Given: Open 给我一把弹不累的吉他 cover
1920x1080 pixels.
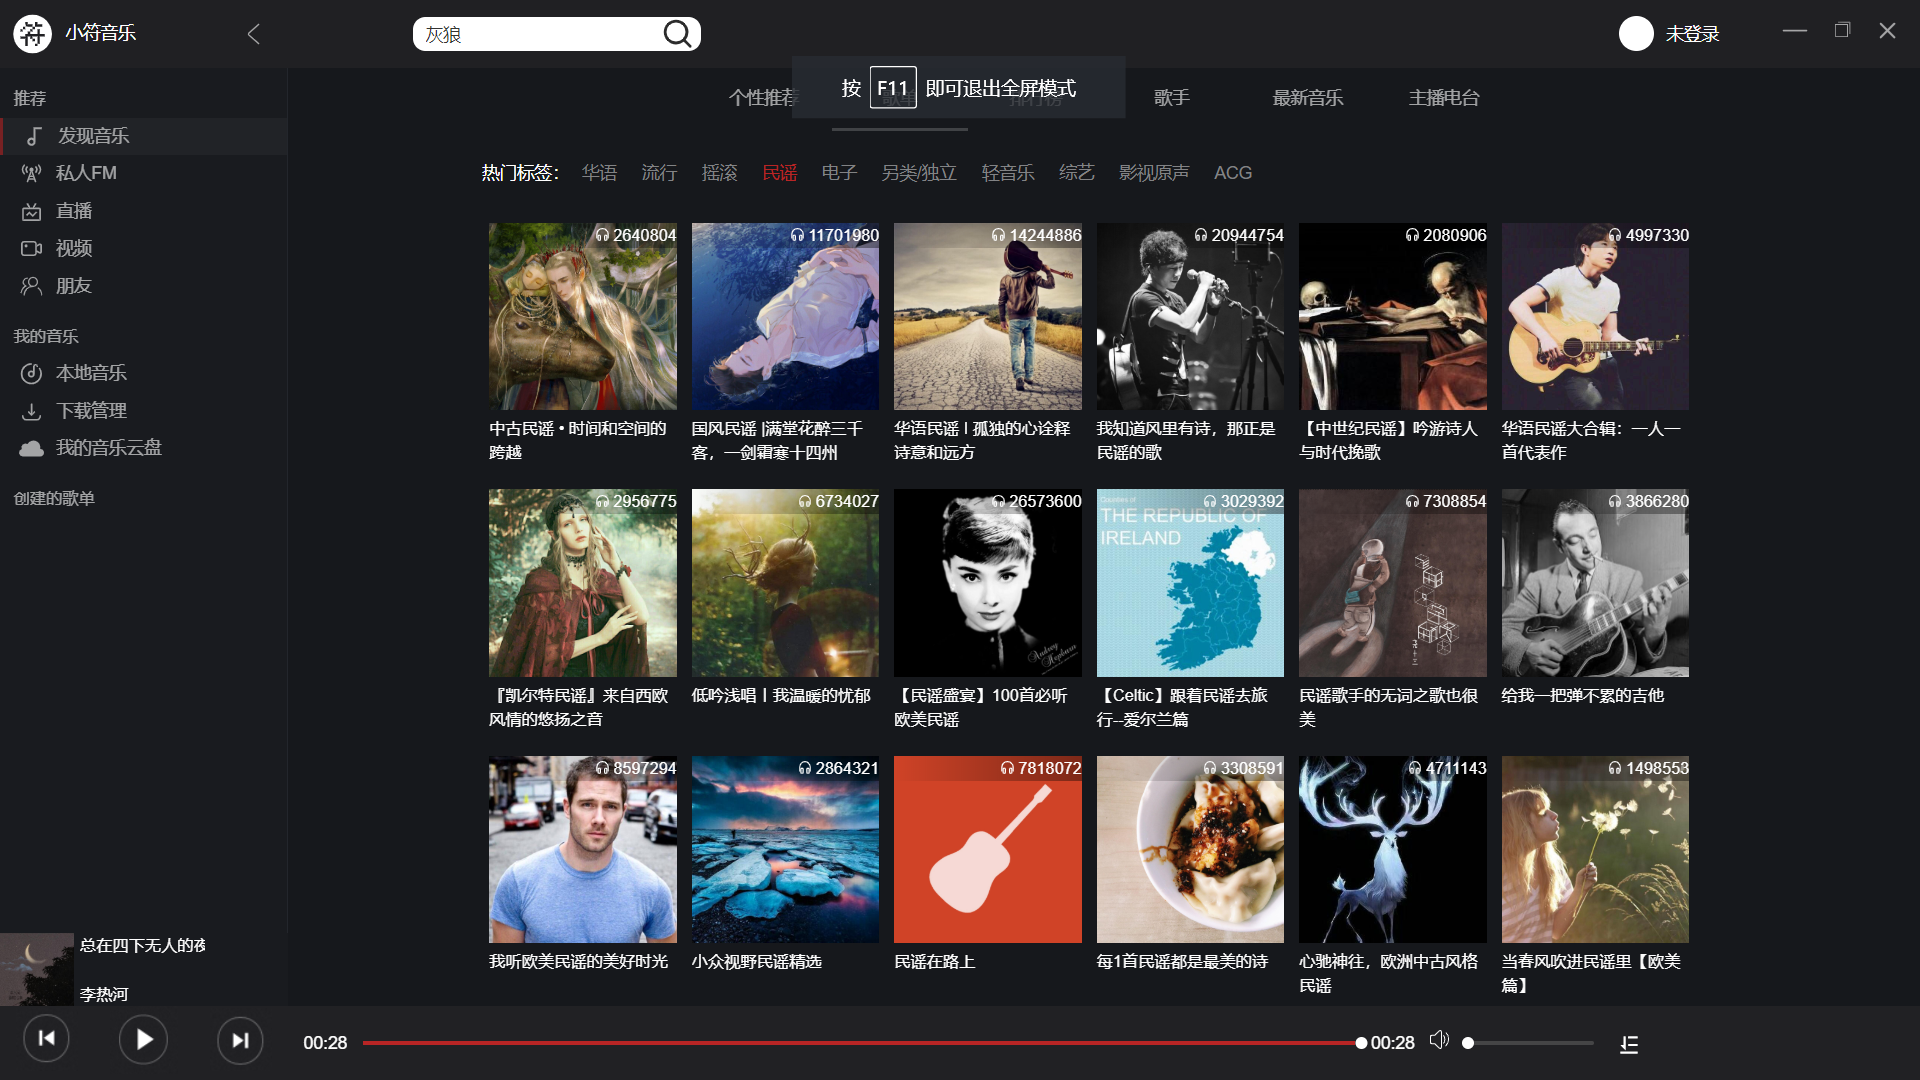Looking at the screenshot, I should (x=1595, y=583).
